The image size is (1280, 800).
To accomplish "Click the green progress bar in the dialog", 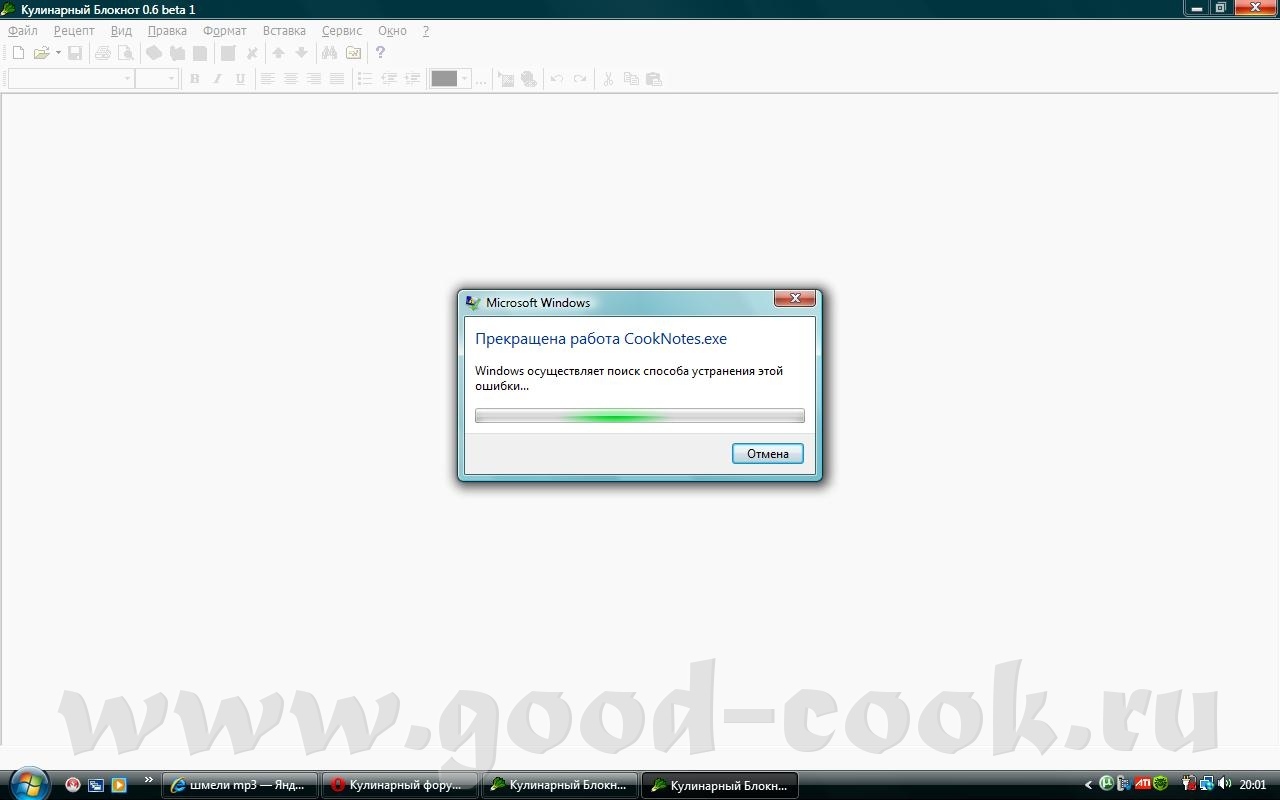I will tap(639, 416).
